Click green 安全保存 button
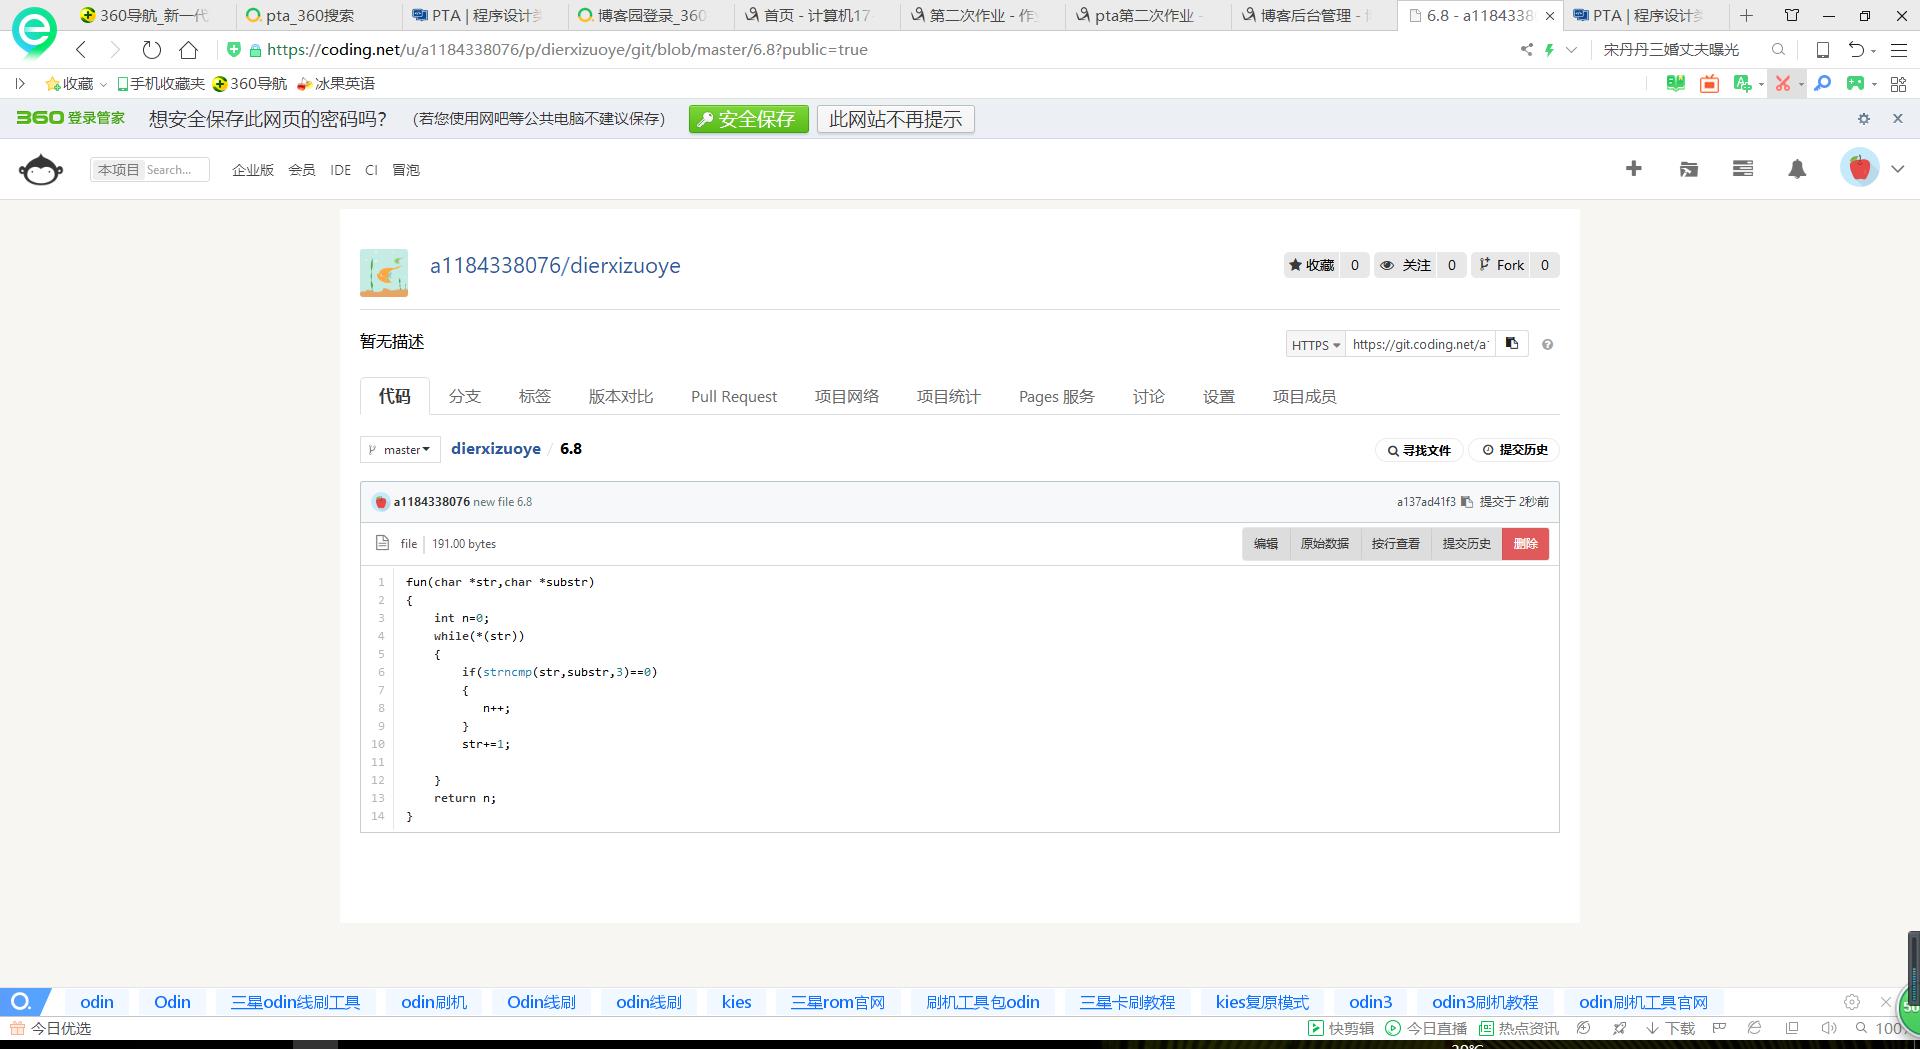 [748, 119]
